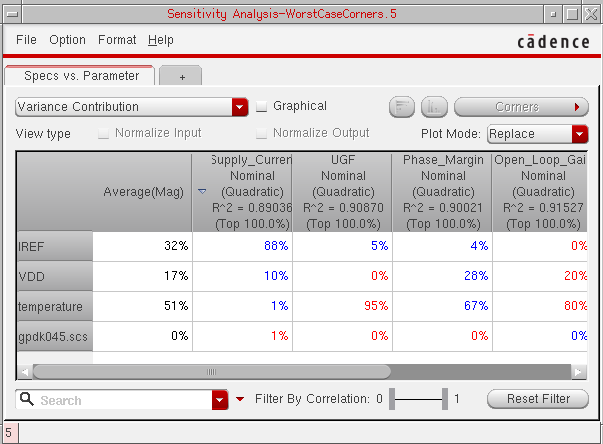Select the gpdk045.scs row header
Viewport: 603px width, 444px height.
(x=55, y=336)
